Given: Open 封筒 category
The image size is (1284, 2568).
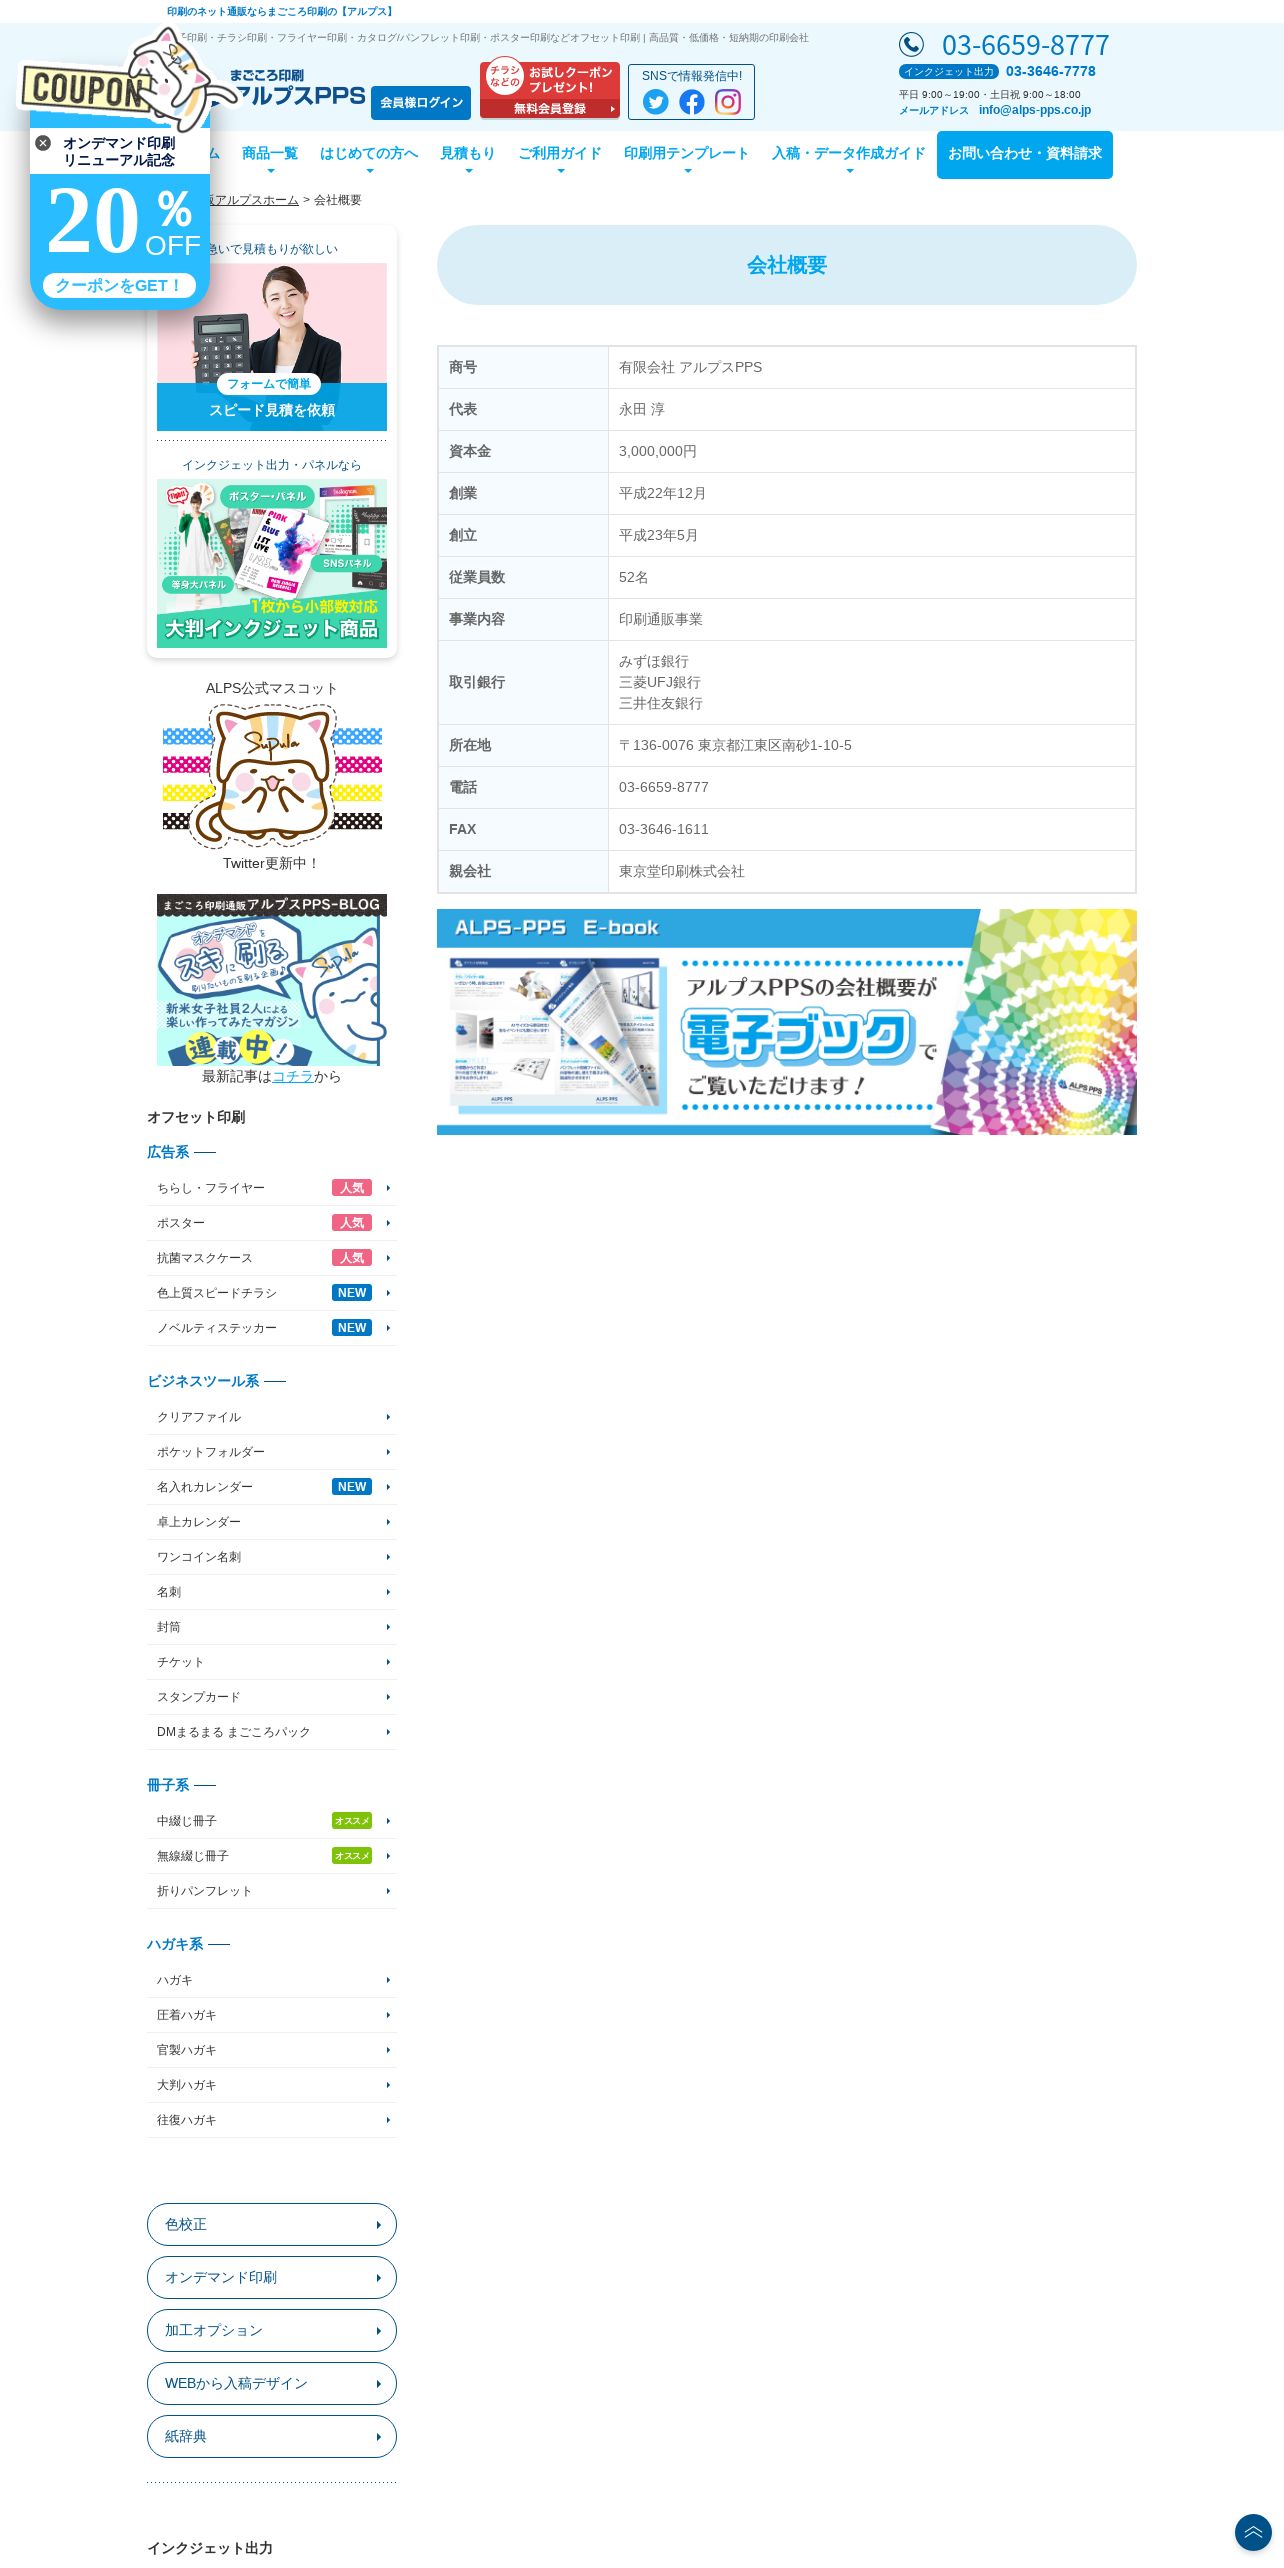Looking at the screenshot, I should click(x=272, y=1627).
